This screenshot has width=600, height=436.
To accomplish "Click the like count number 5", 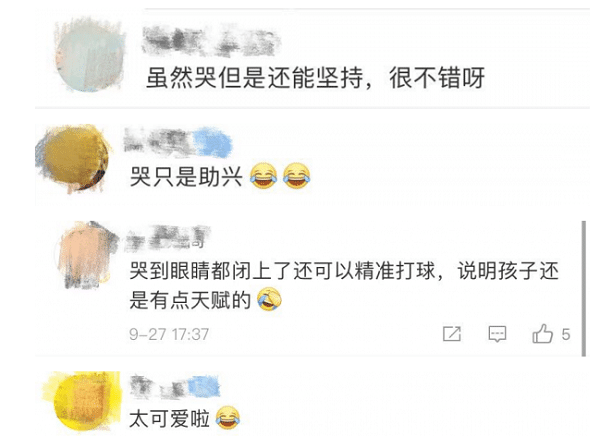I will pyautogui.click(x=566, y=335).
